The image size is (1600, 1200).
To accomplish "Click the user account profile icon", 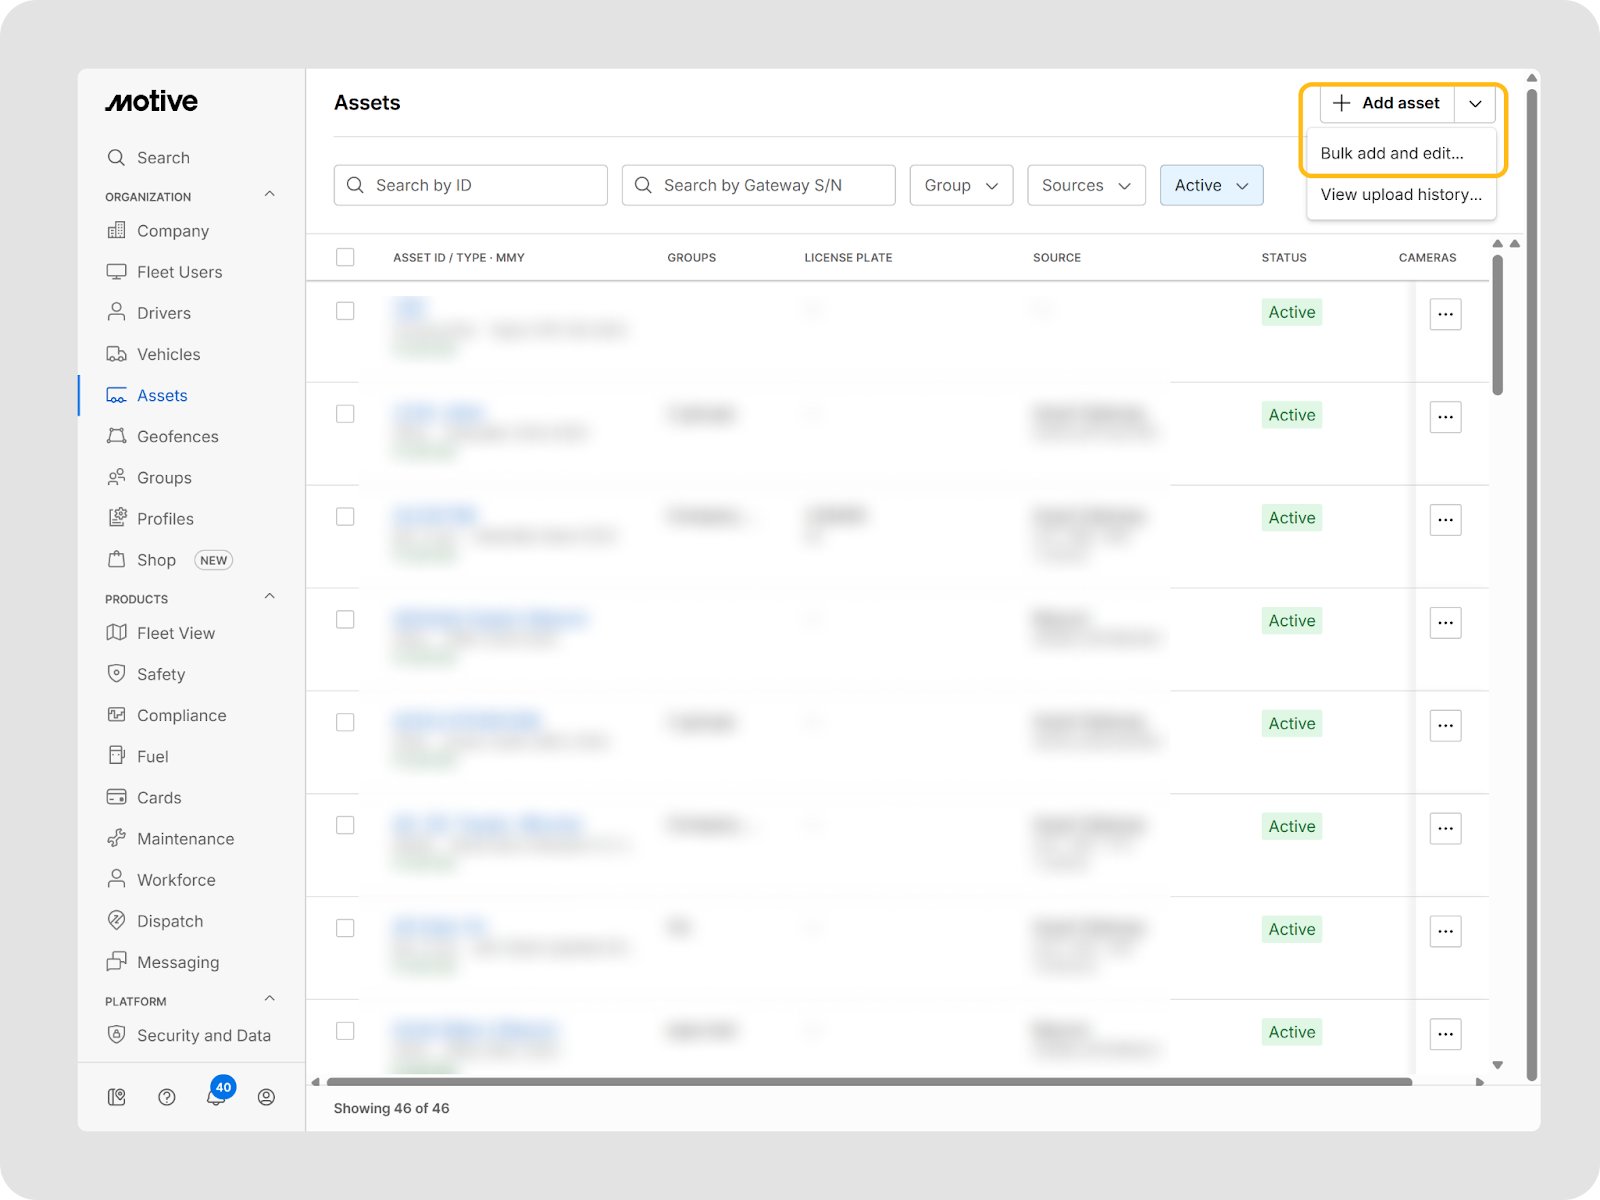I will click(266, 1097).
